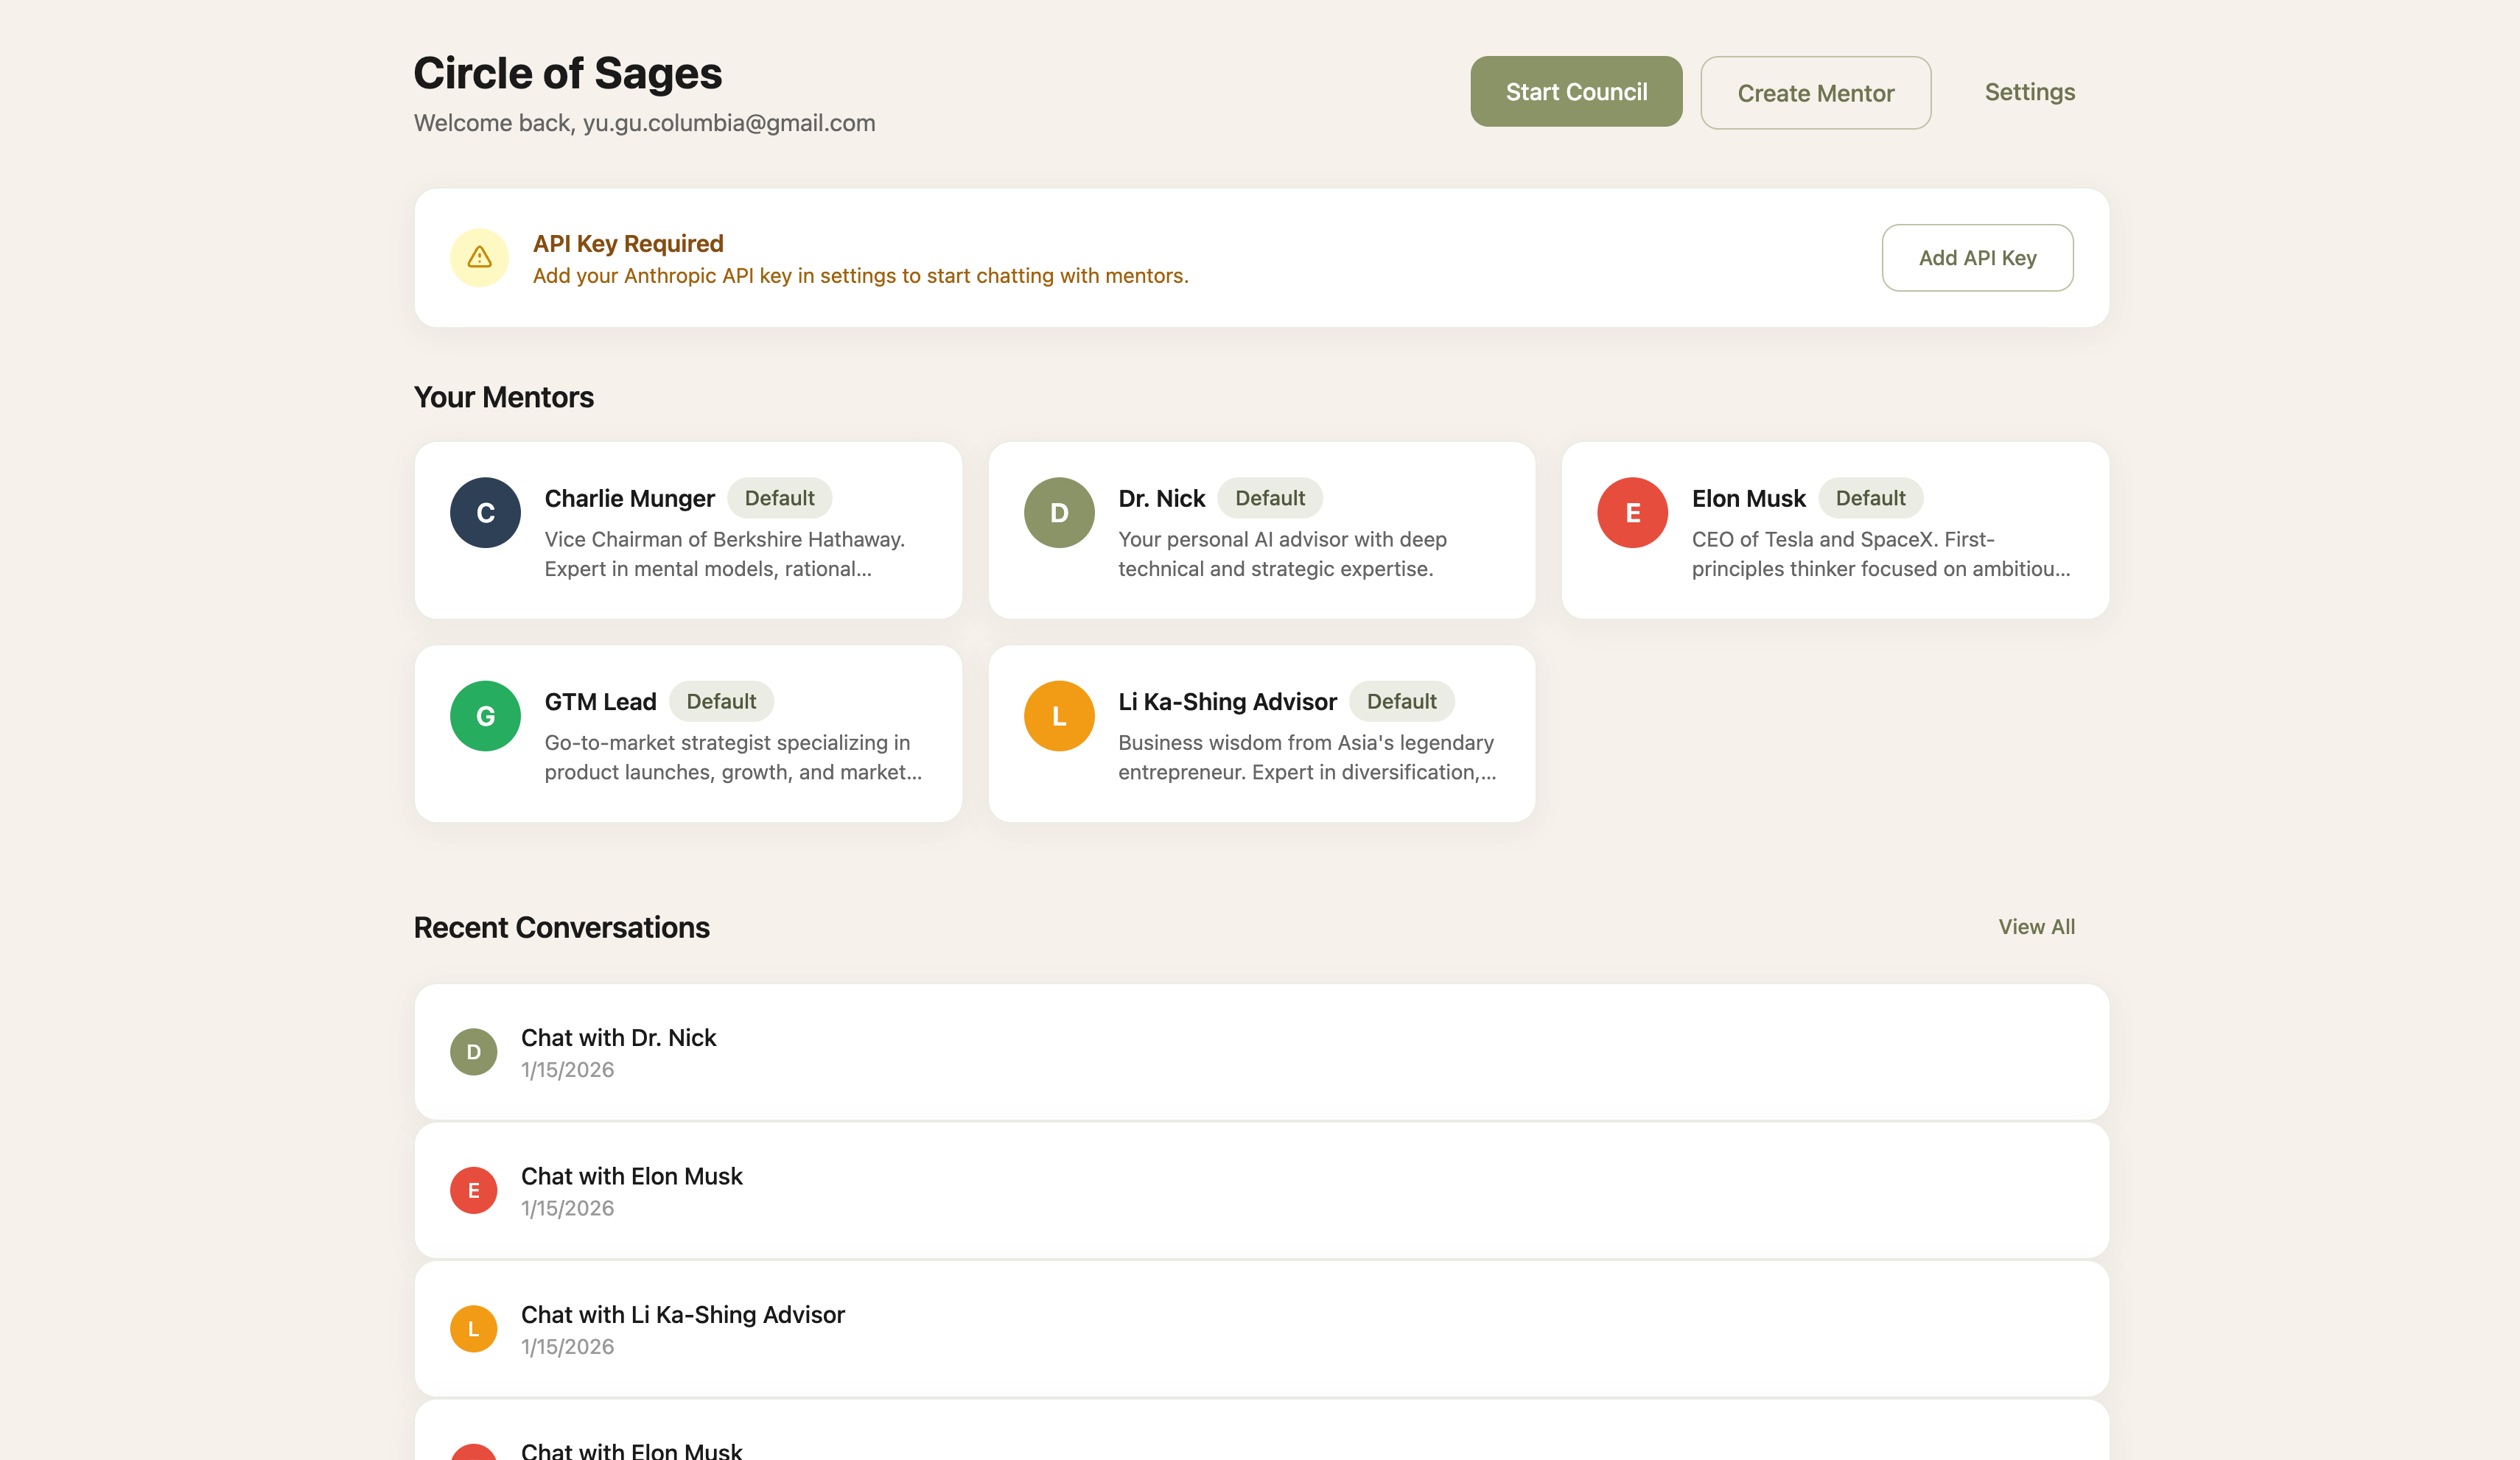Click the yellow warning triangle icon
The height and width of the screenshot is (1460, 2520).
click(479, 258)
